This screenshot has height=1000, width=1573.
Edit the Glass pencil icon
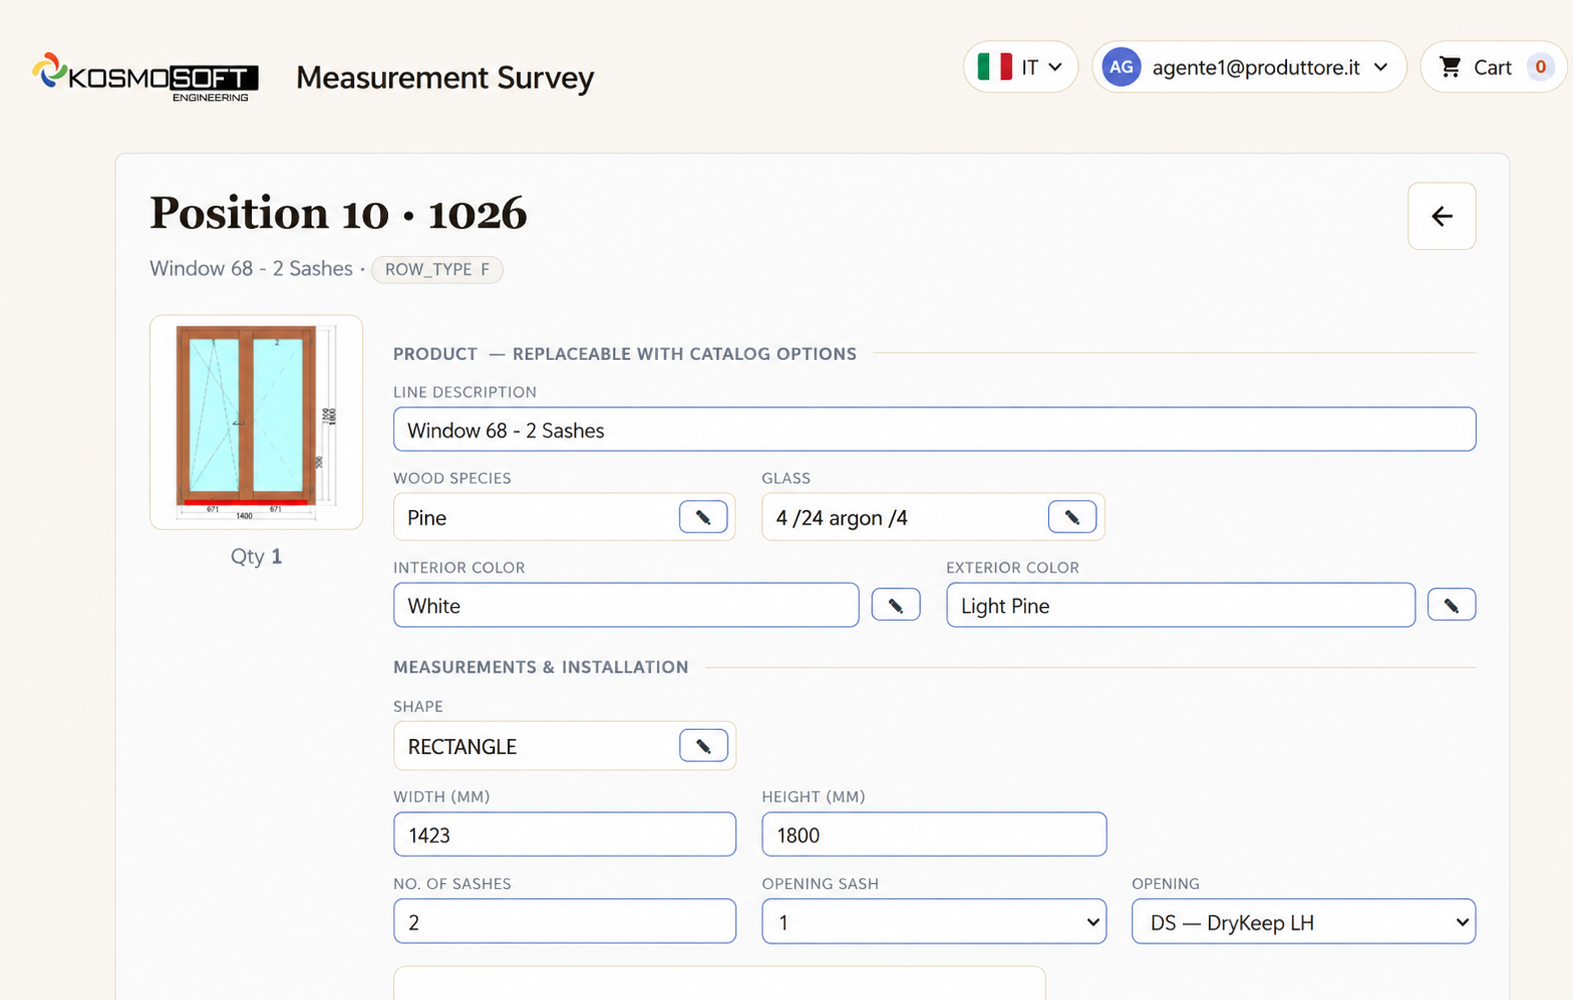click(x=1072, y=517)
